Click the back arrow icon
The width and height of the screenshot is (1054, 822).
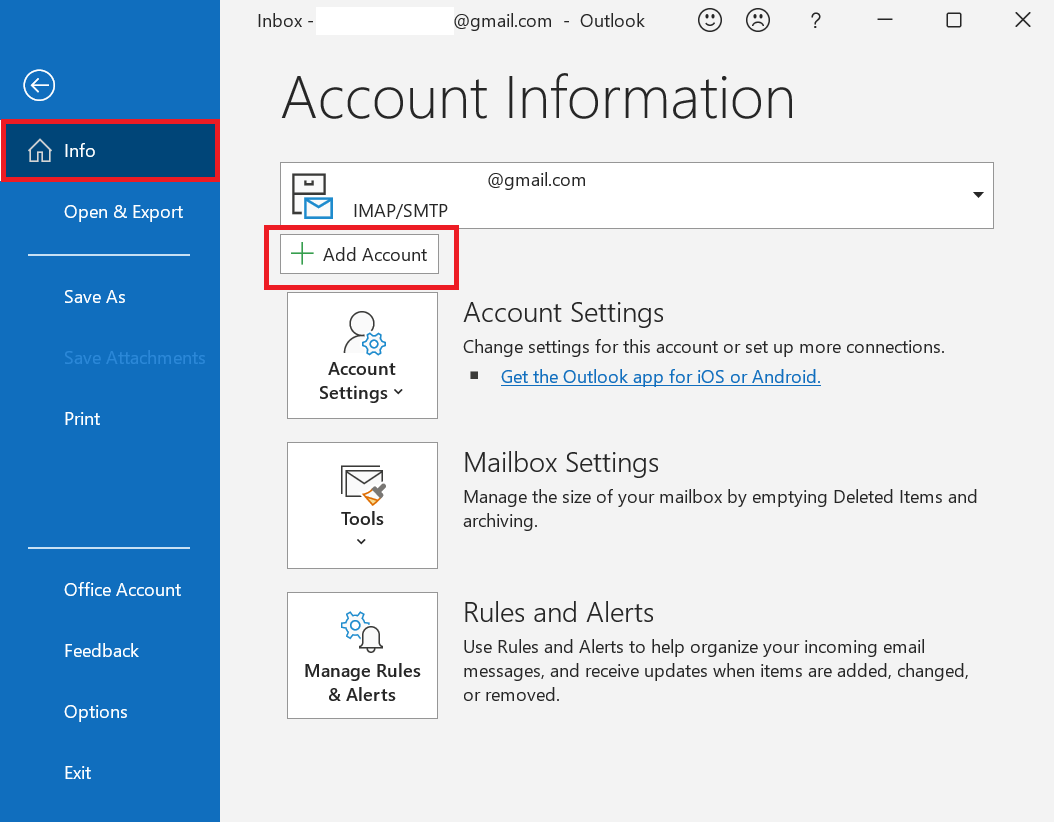click(39, 85)
